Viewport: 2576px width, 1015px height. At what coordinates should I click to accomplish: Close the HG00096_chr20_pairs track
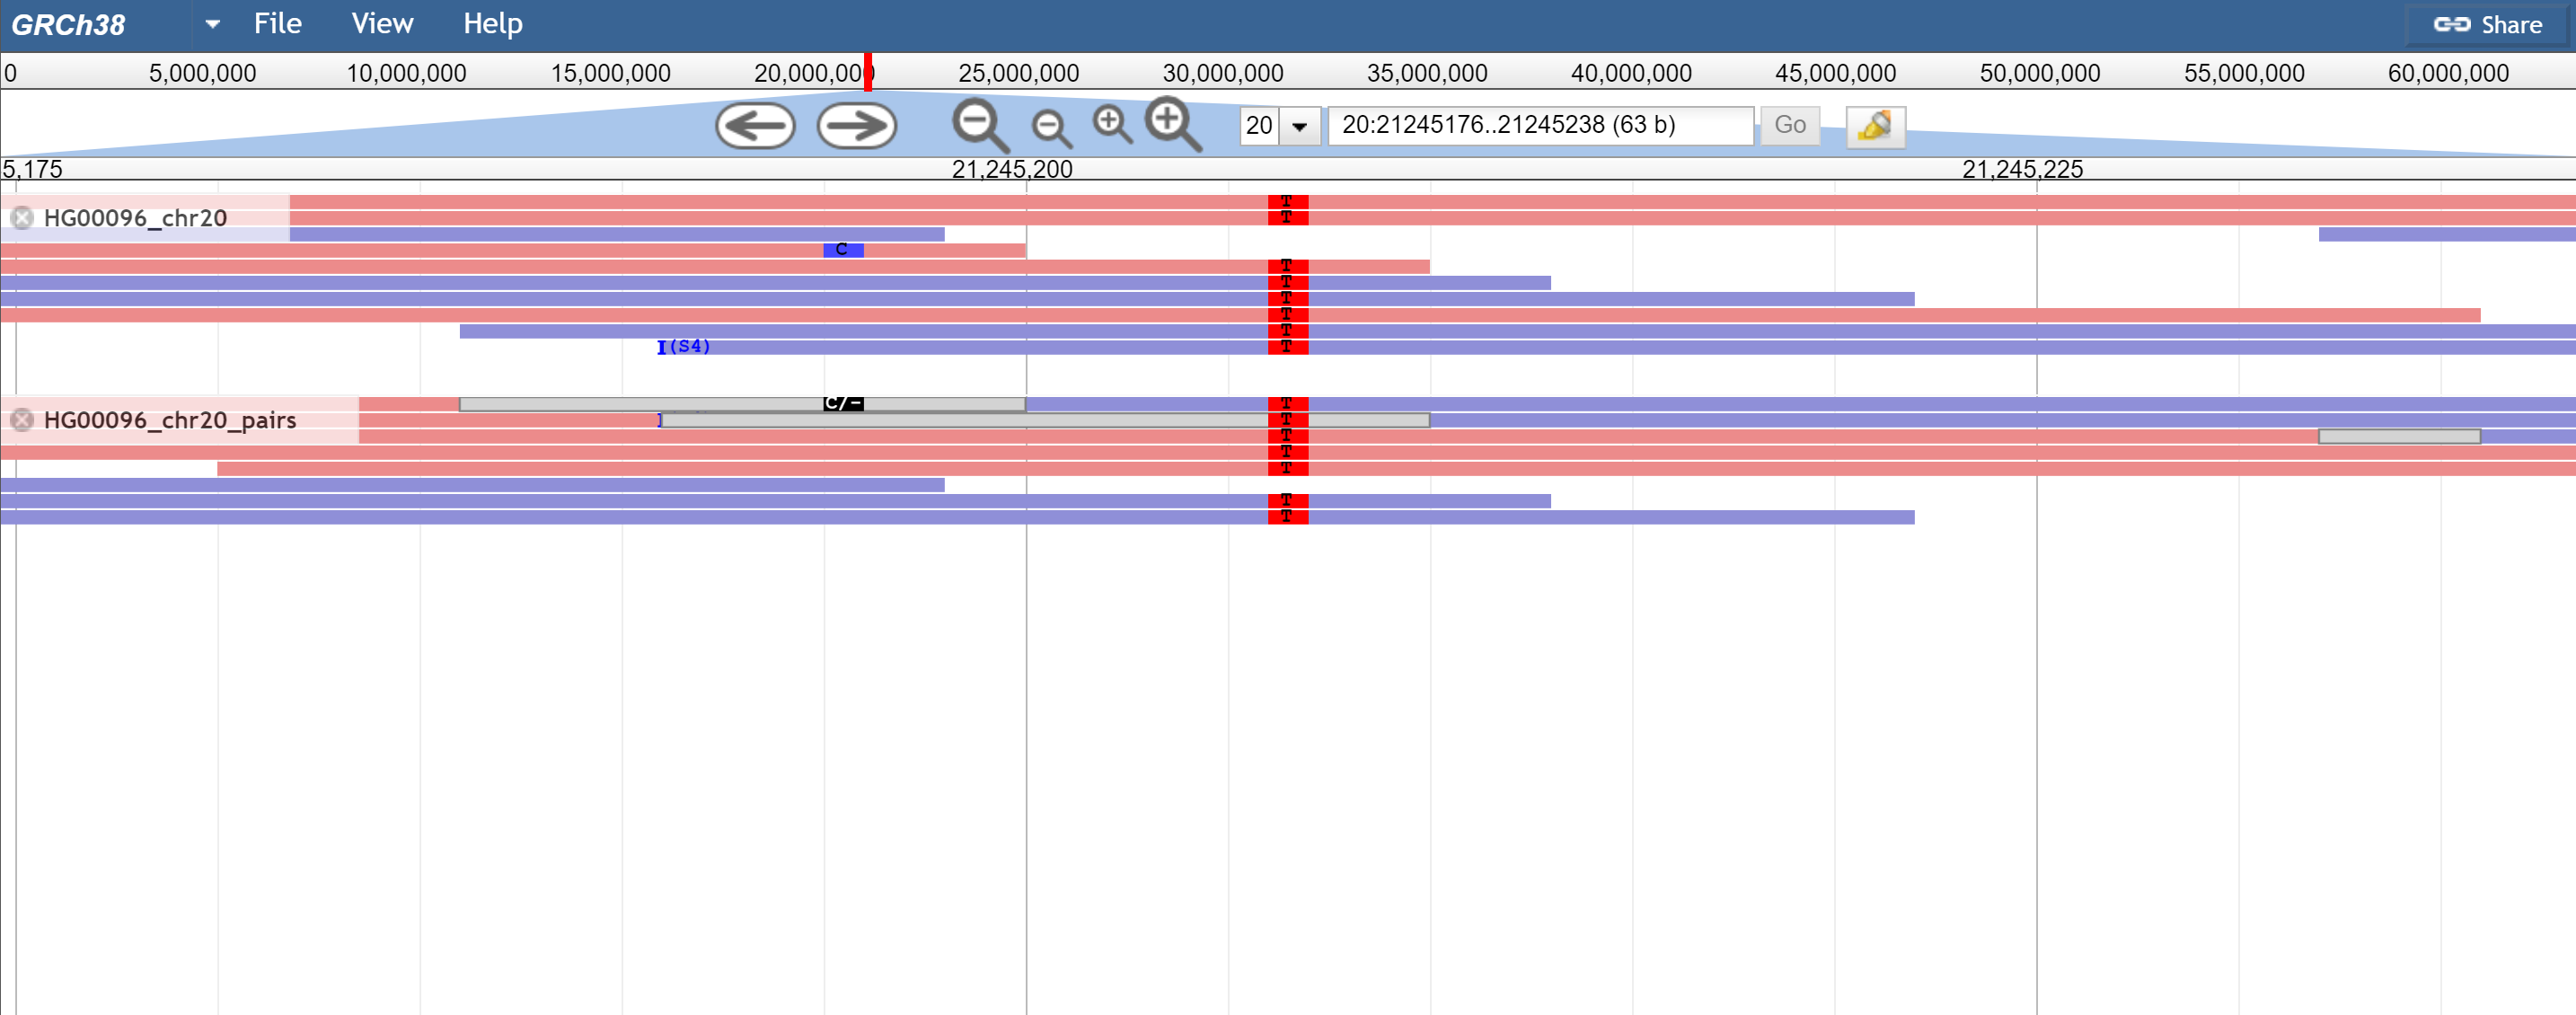(22, 420)
